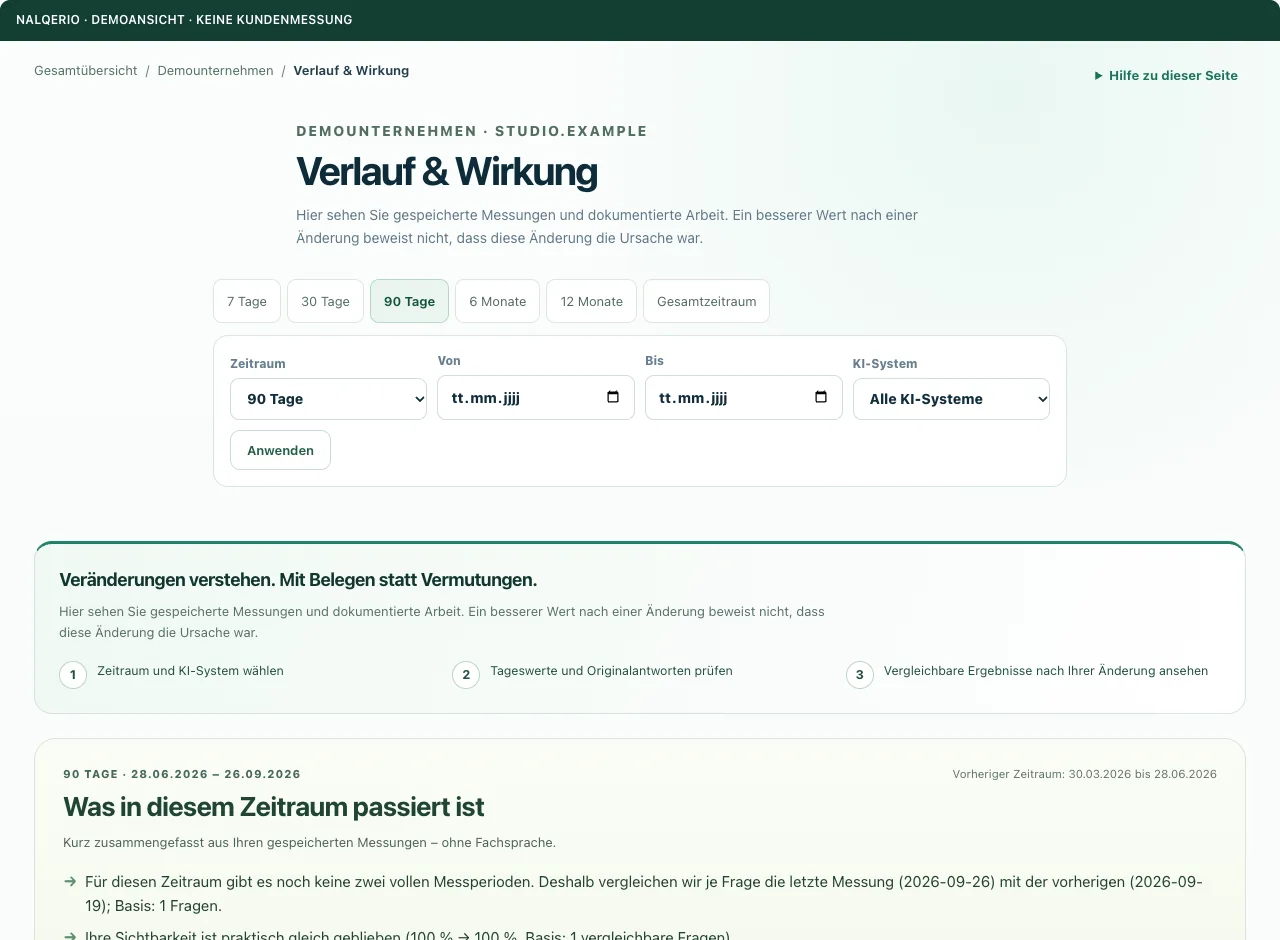The height and width of the screenshot is (940, 1280).
Task: Click step text 'Tageswerte und Originalantworten prüfen'
Action: click(611, 671)
